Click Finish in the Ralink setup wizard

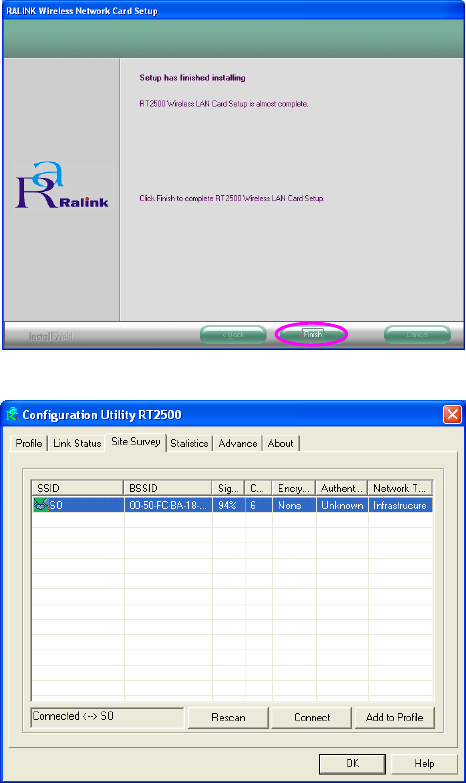(313, 335)
